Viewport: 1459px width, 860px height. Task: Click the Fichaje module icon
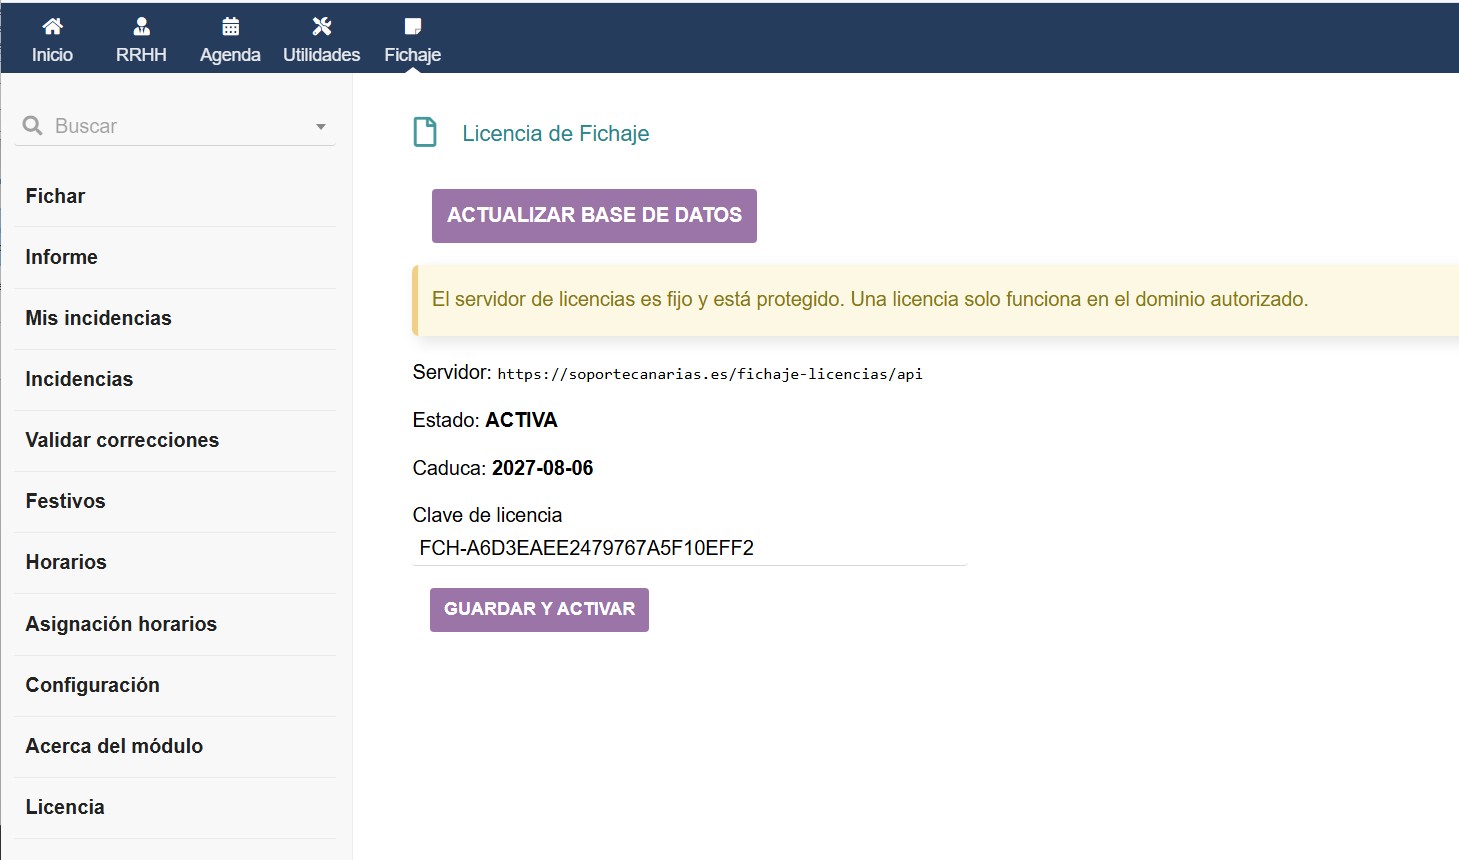(x=412, y=26)
